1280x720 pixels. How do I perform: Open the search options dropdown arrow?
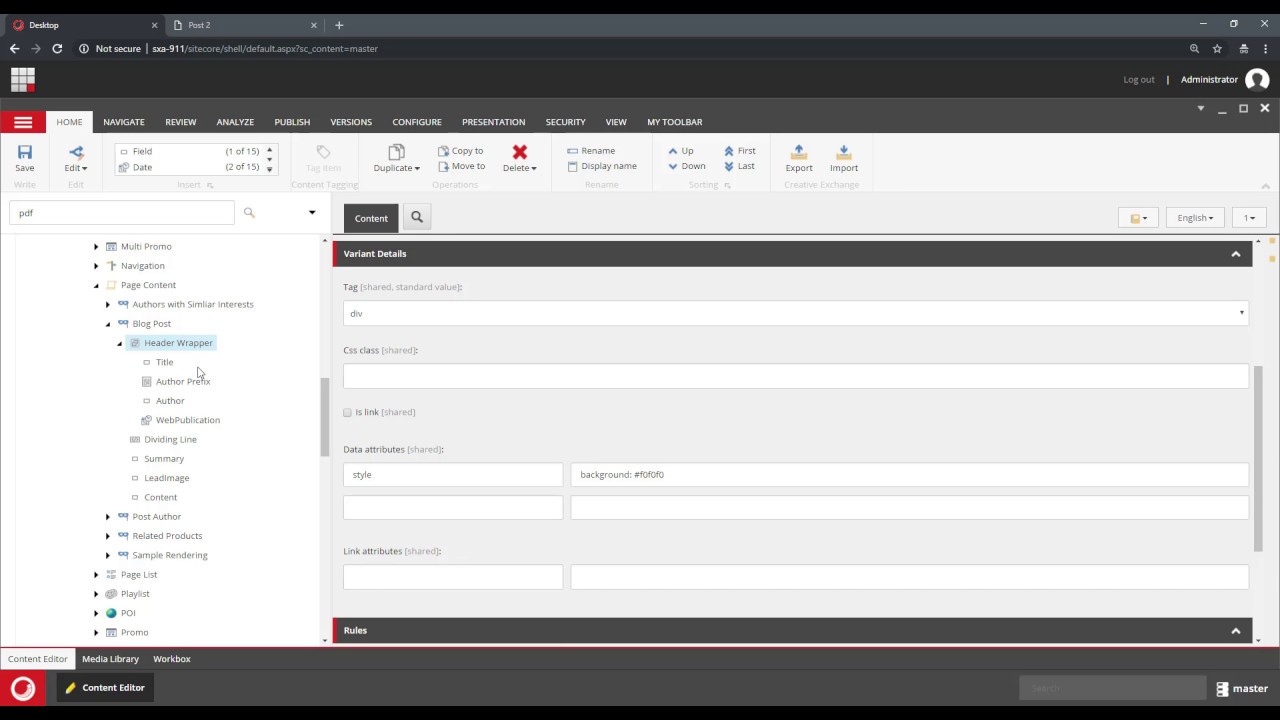(312, 212)
